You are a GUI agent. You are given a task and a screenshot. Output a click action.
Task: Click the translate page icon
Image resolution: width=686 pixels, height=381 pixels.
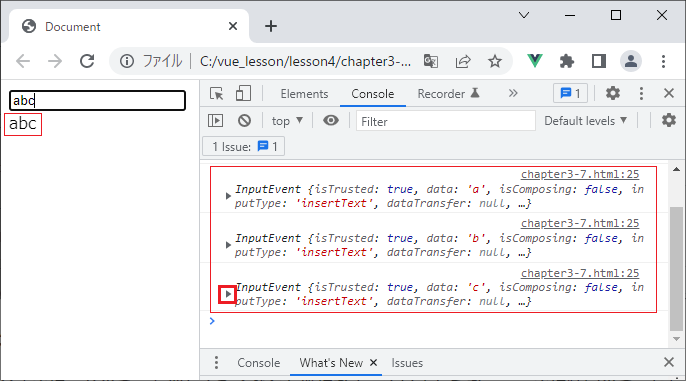[431, 61]
